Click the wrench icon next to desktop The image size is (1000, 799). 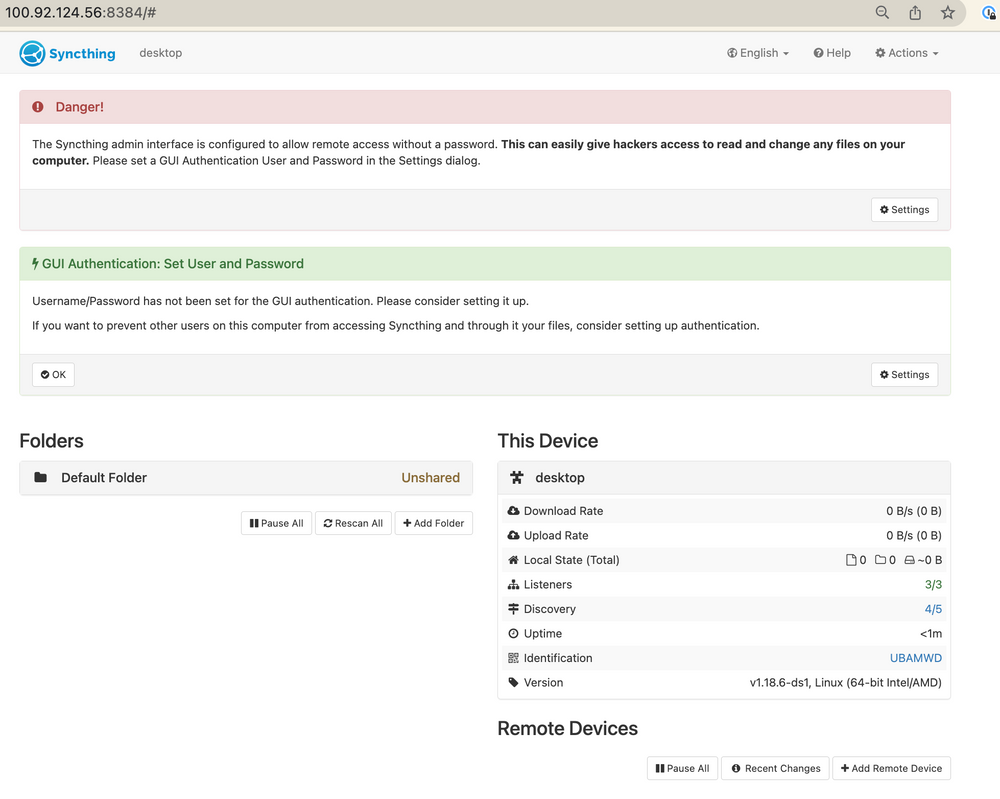click(516, 477)
